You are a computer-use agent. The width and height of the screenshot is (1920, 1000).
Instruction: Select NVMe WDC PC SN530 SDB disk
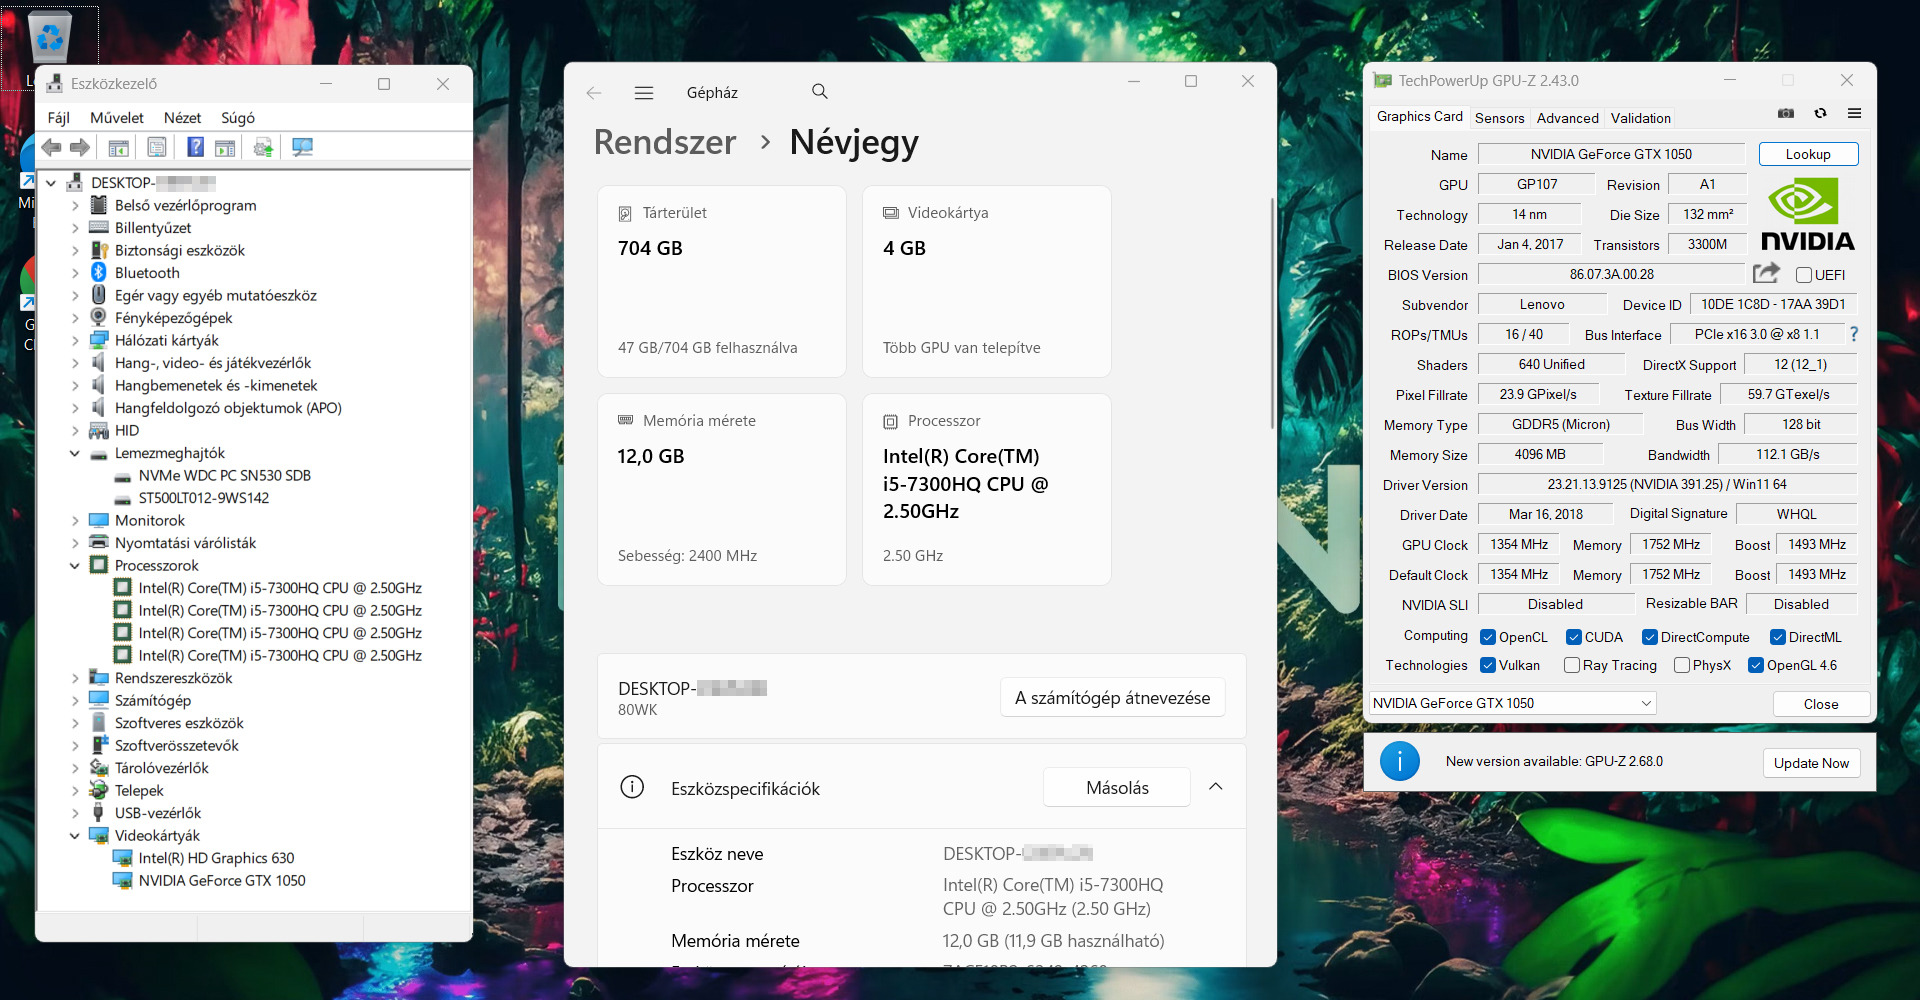pos(225,476)
